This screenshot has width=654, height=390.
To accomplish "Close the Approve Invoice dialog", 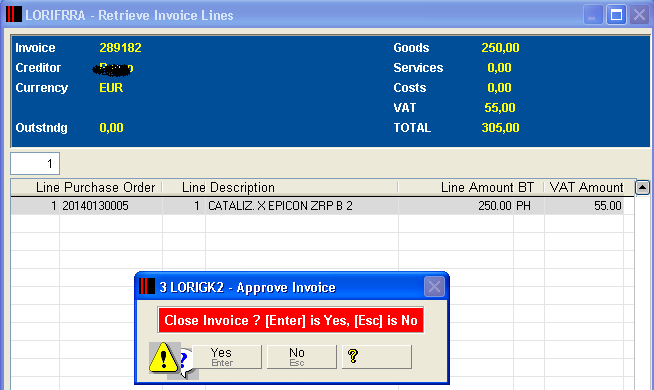I will [x=434, y=287].
